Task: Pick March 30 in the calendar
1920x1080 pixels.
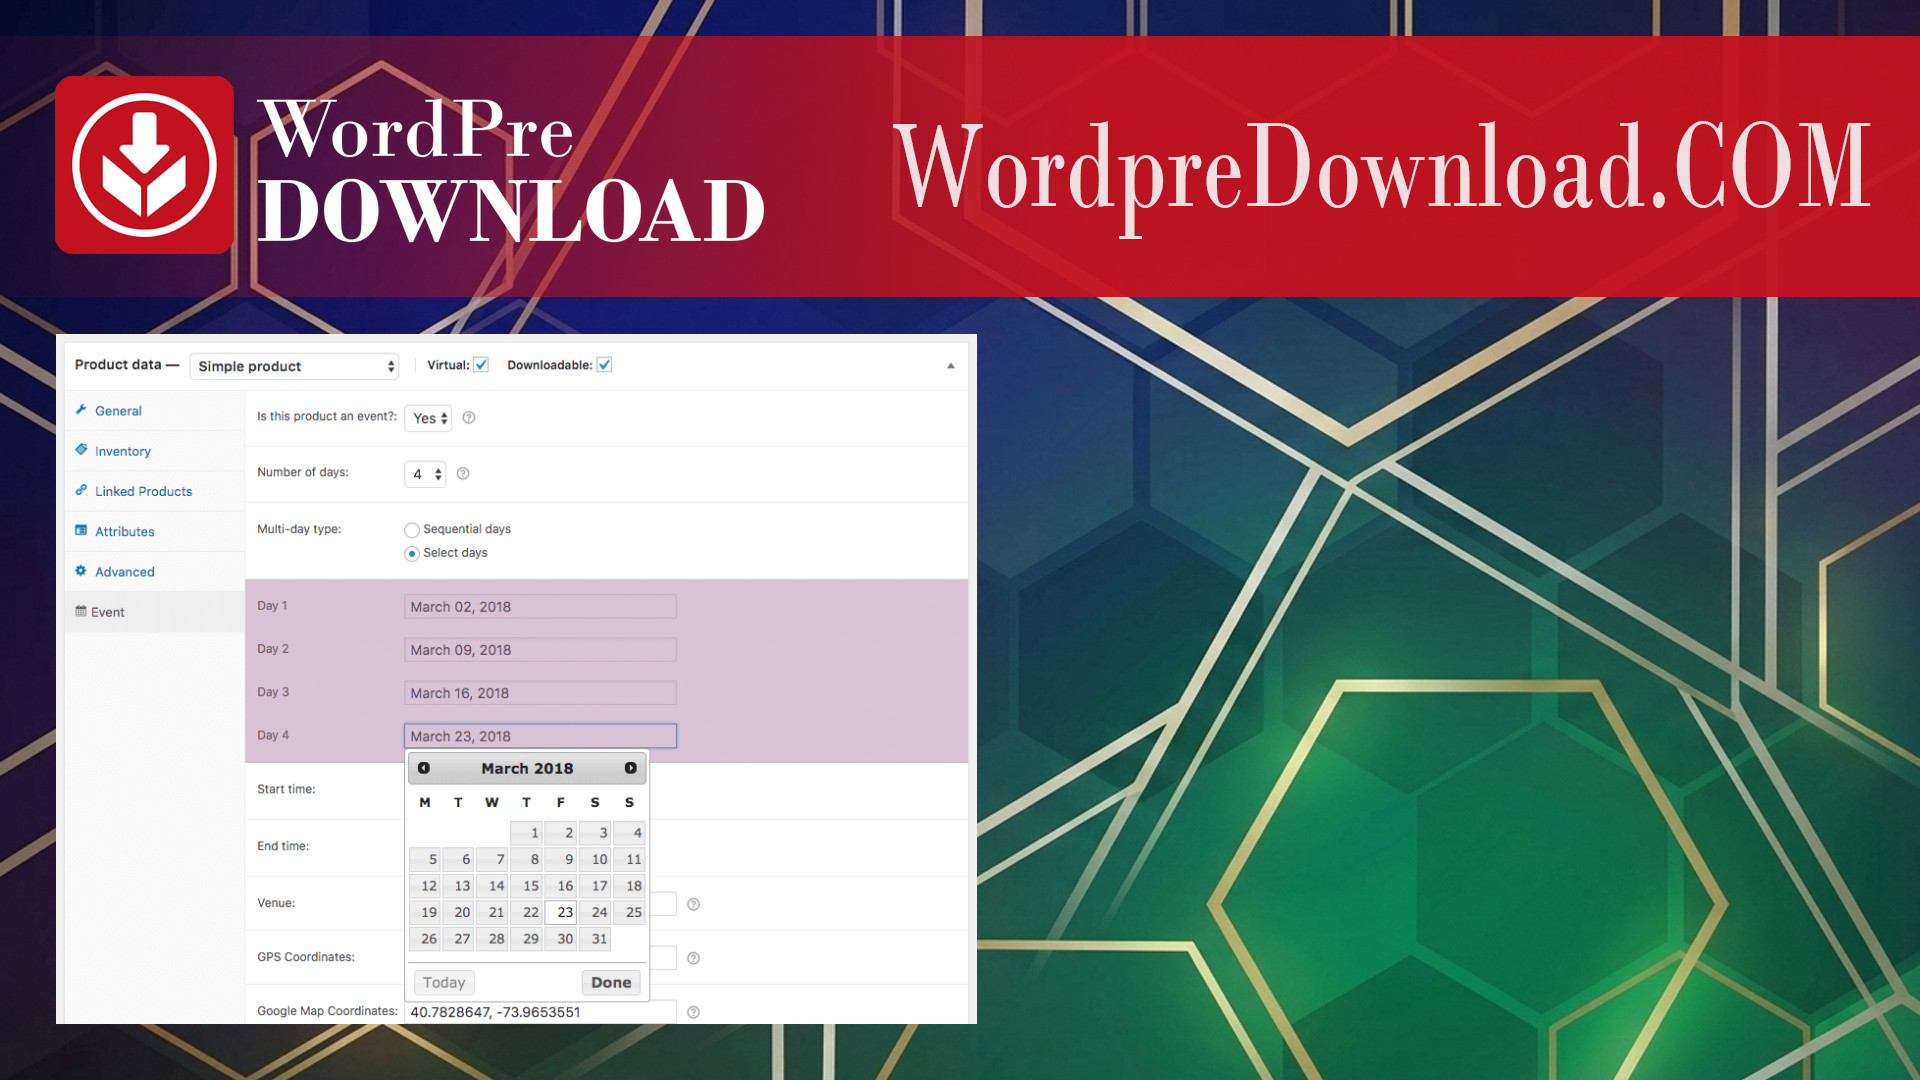Action: (561, 939)
